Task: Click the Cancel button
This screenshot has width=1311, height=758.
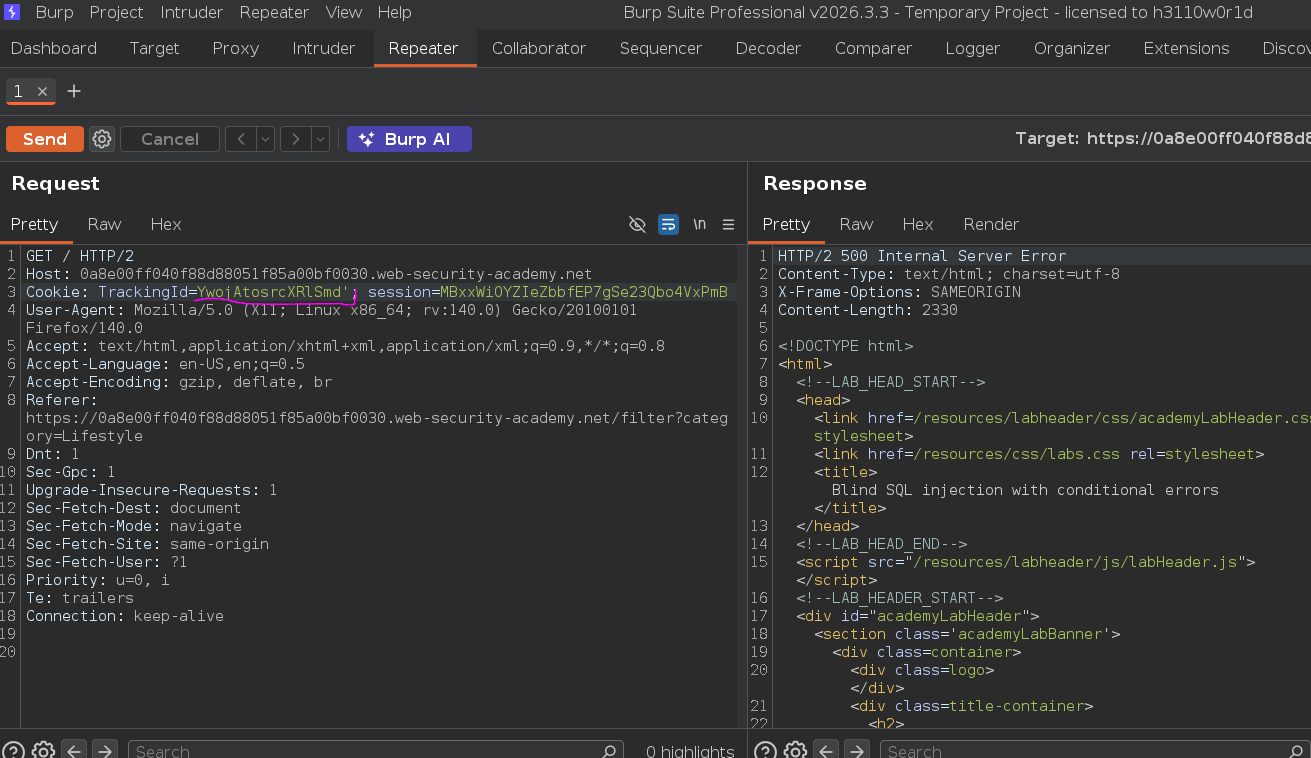Action: (x=170, y=139)
